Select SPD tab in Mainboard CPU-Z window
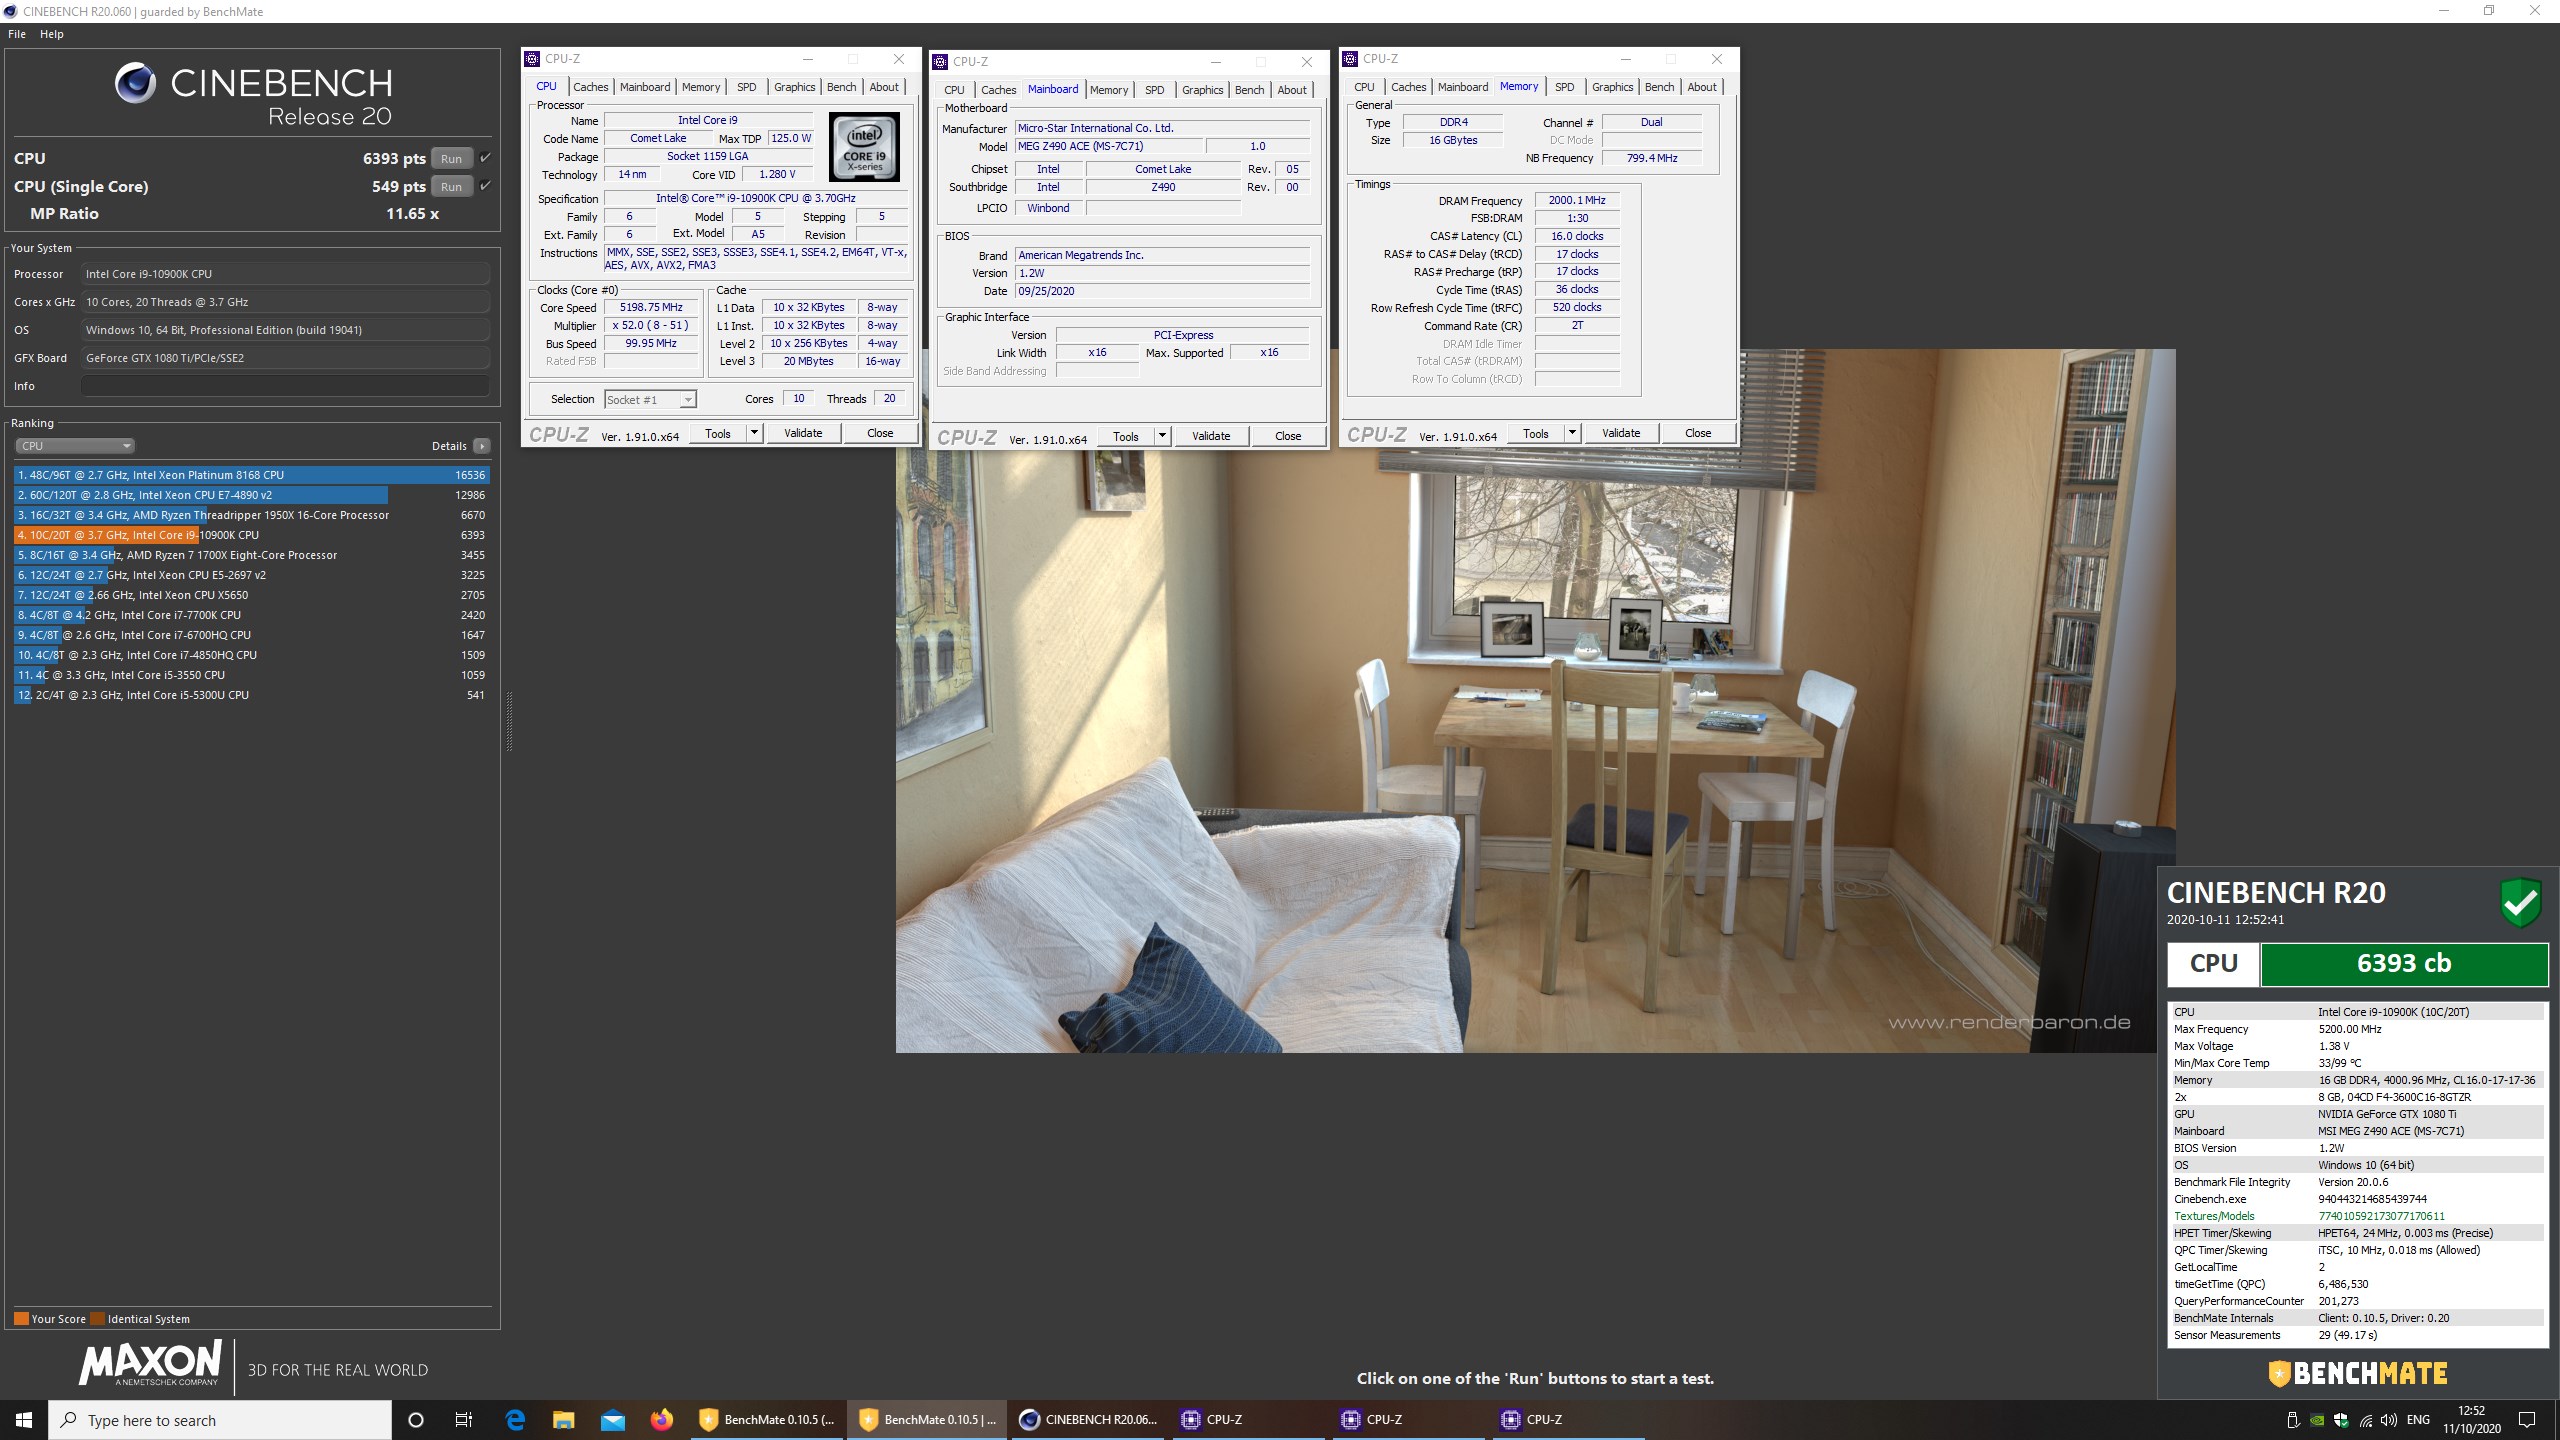Image resolution: width=2560 pixels, height=1440 pixels. pos(1154,90)
